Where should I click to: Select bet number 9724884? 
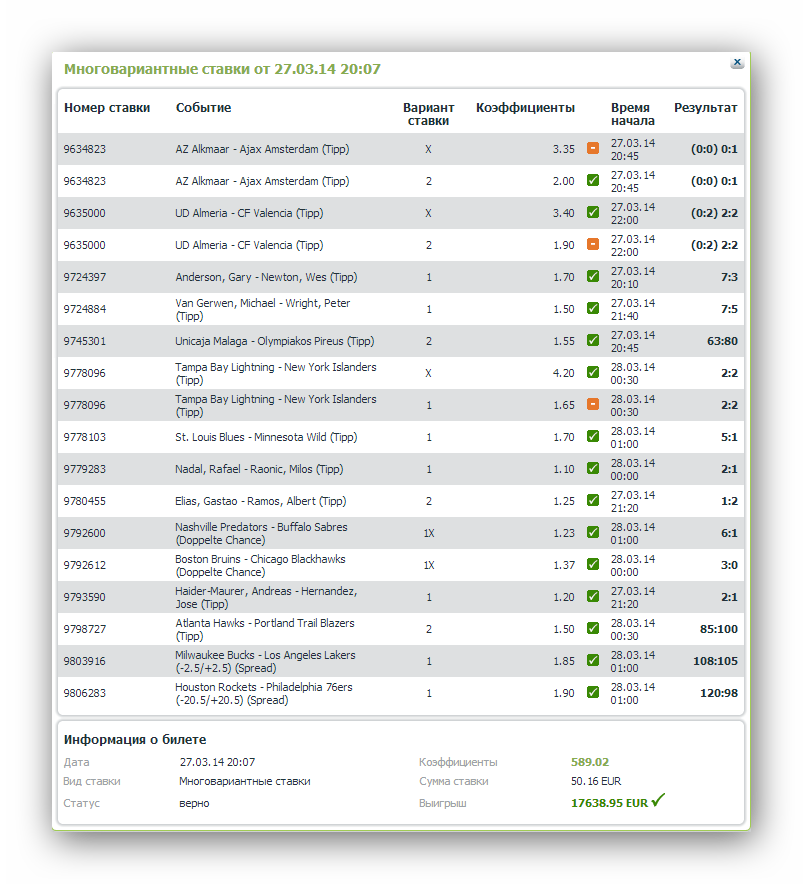85,309
